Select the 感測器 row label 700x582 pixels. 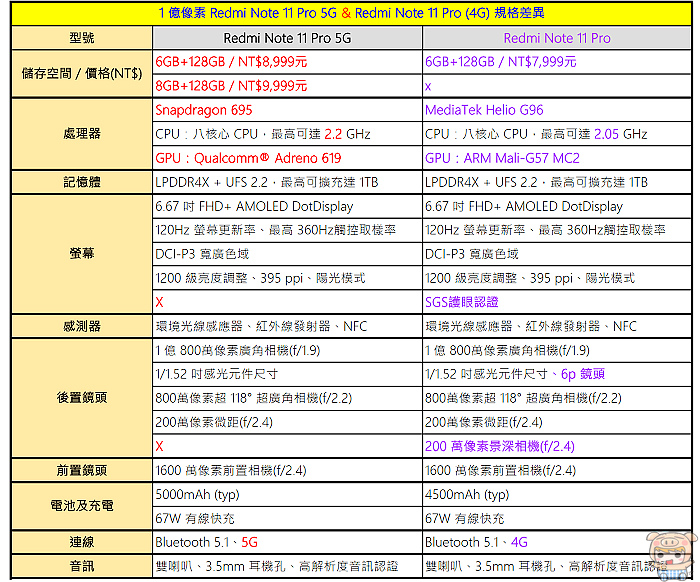(x=82, y=326)
